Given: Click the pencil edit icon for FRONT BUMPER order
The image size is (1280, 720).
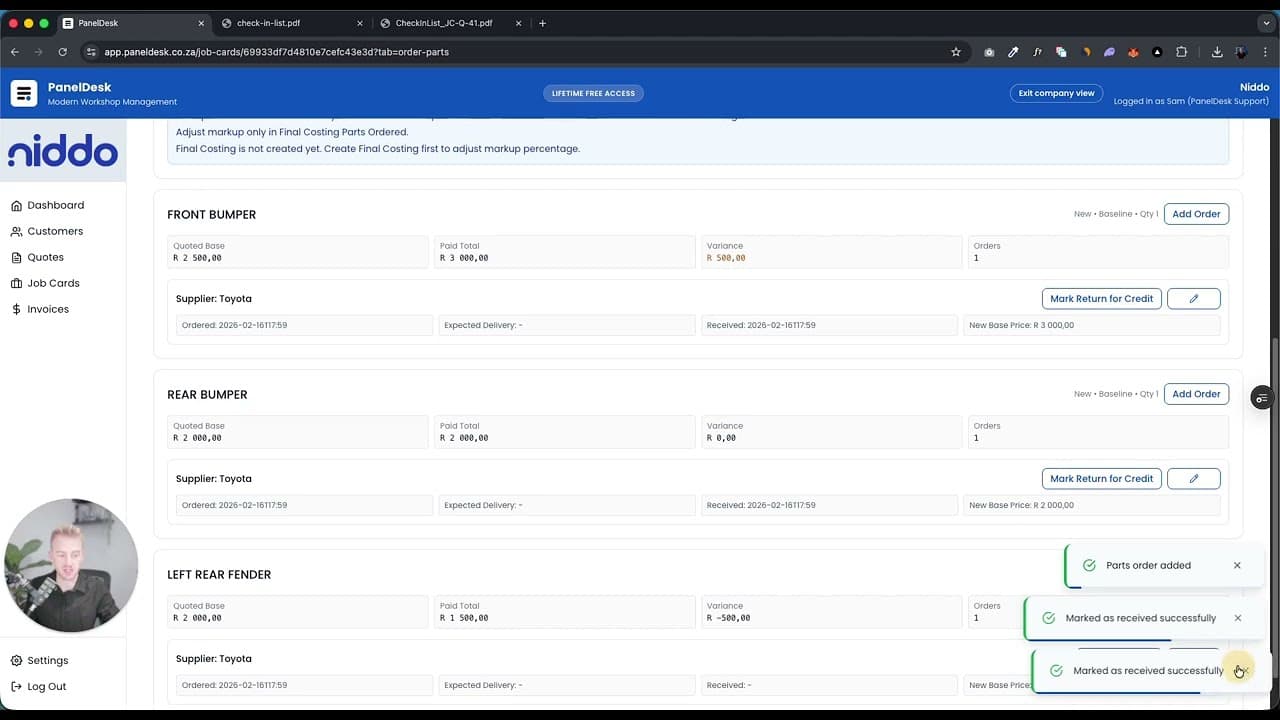Looking at the screenshot, I should [x=1193, y=298].
